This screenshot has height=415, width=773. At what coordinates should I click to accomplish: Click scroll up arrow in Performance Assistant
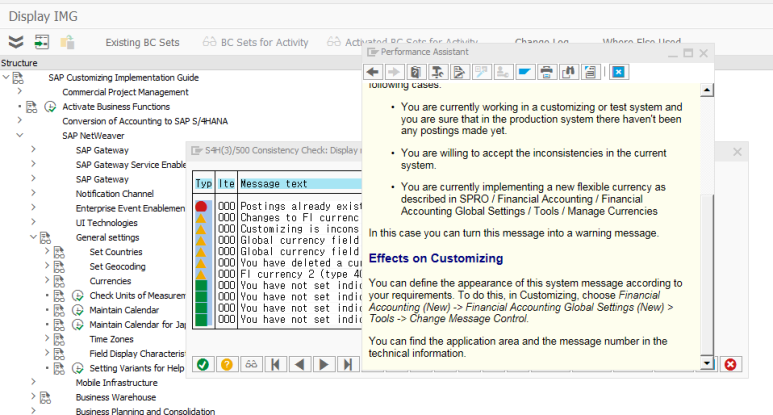706,90
